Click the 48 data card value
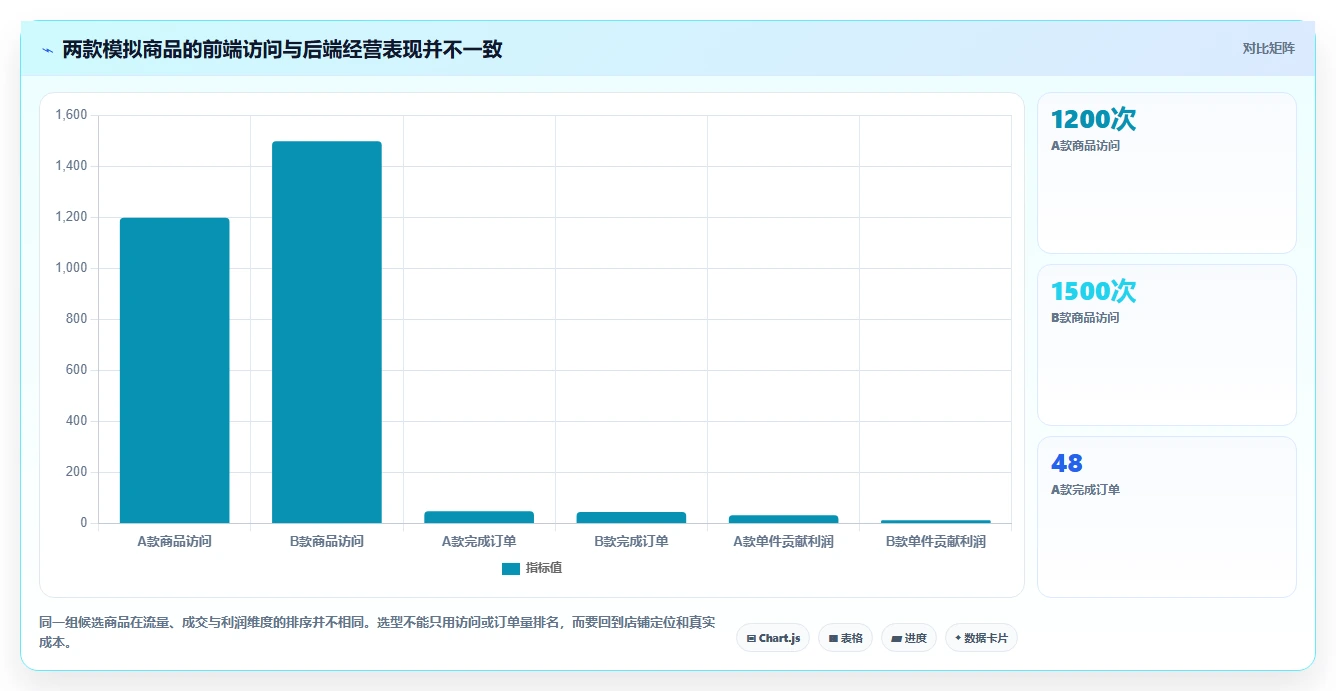This screenshot has width=1336, height=691. 1067,464
